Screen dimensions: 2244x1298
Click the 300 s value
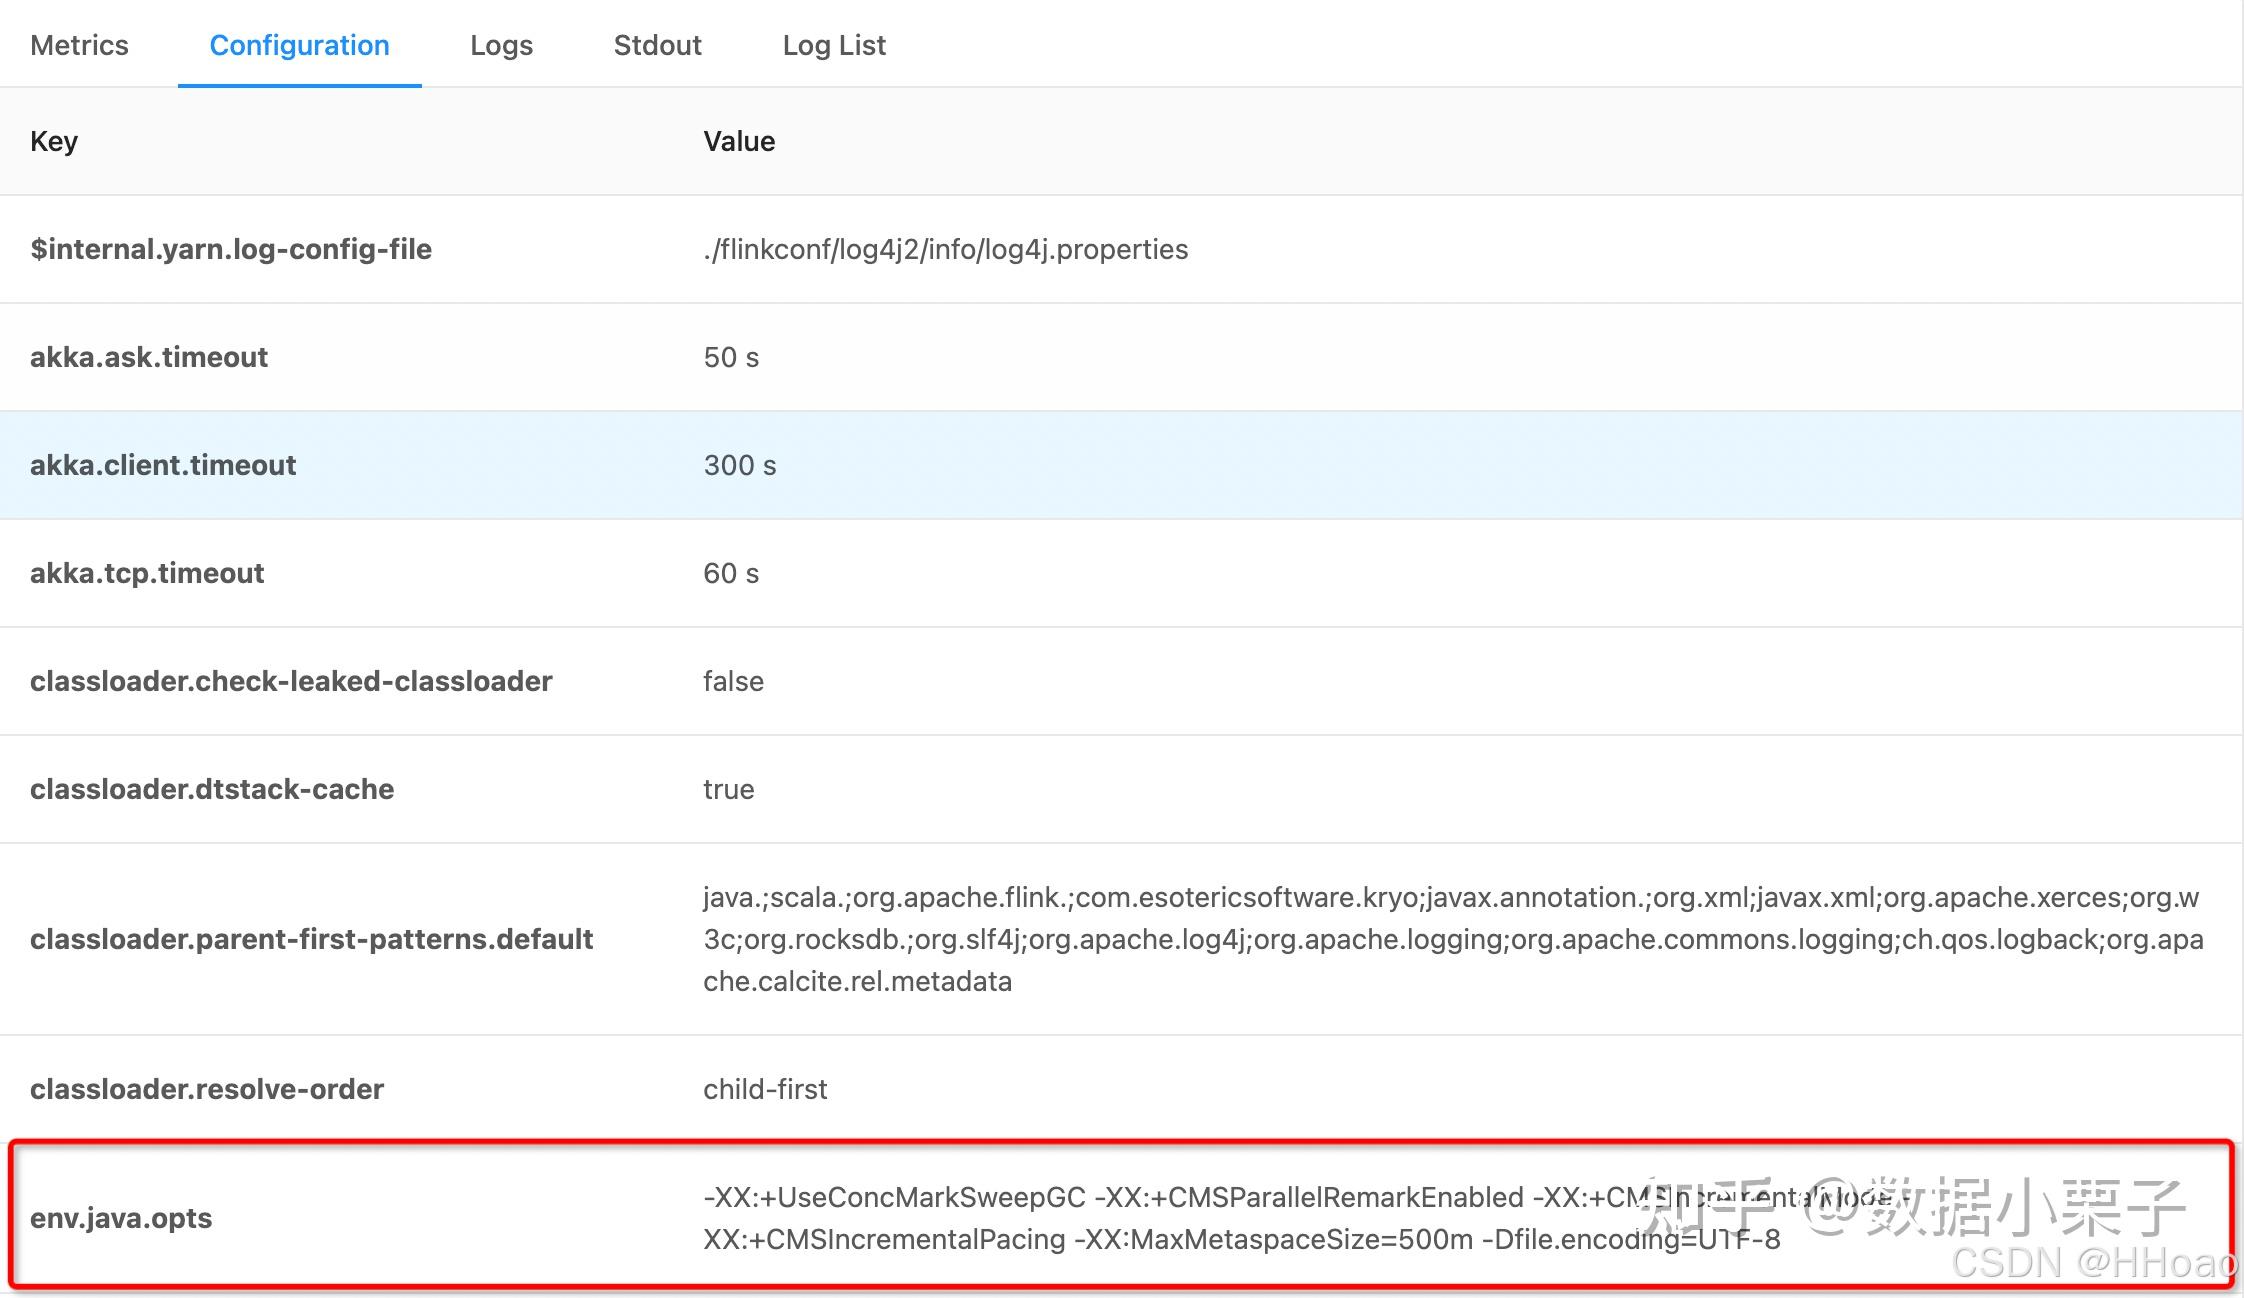(739, 465)
